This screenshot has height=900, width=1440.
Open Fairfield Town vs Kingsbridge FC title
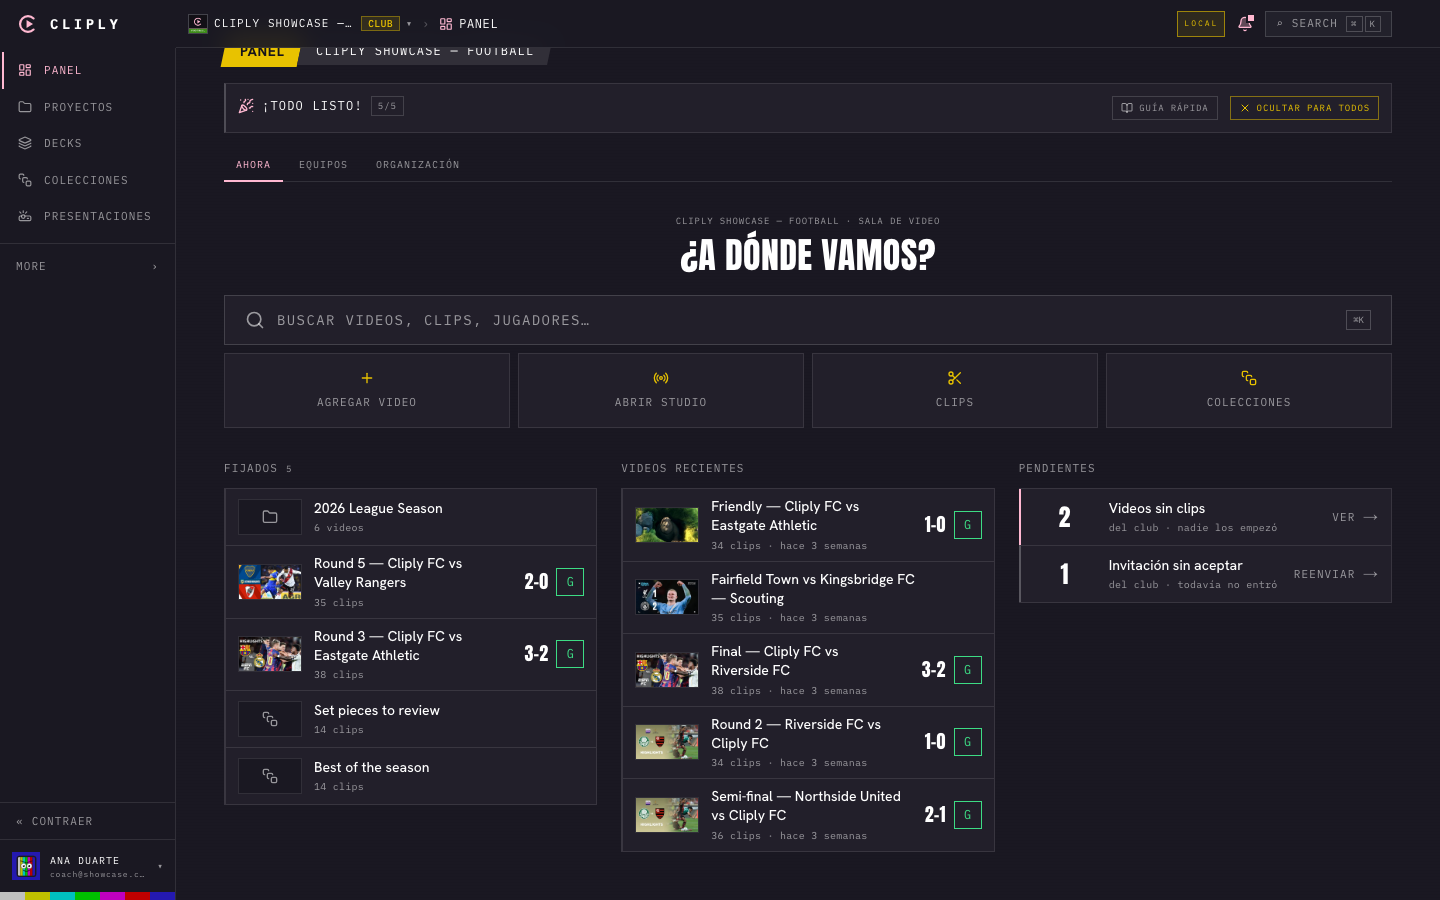point(813,589)
